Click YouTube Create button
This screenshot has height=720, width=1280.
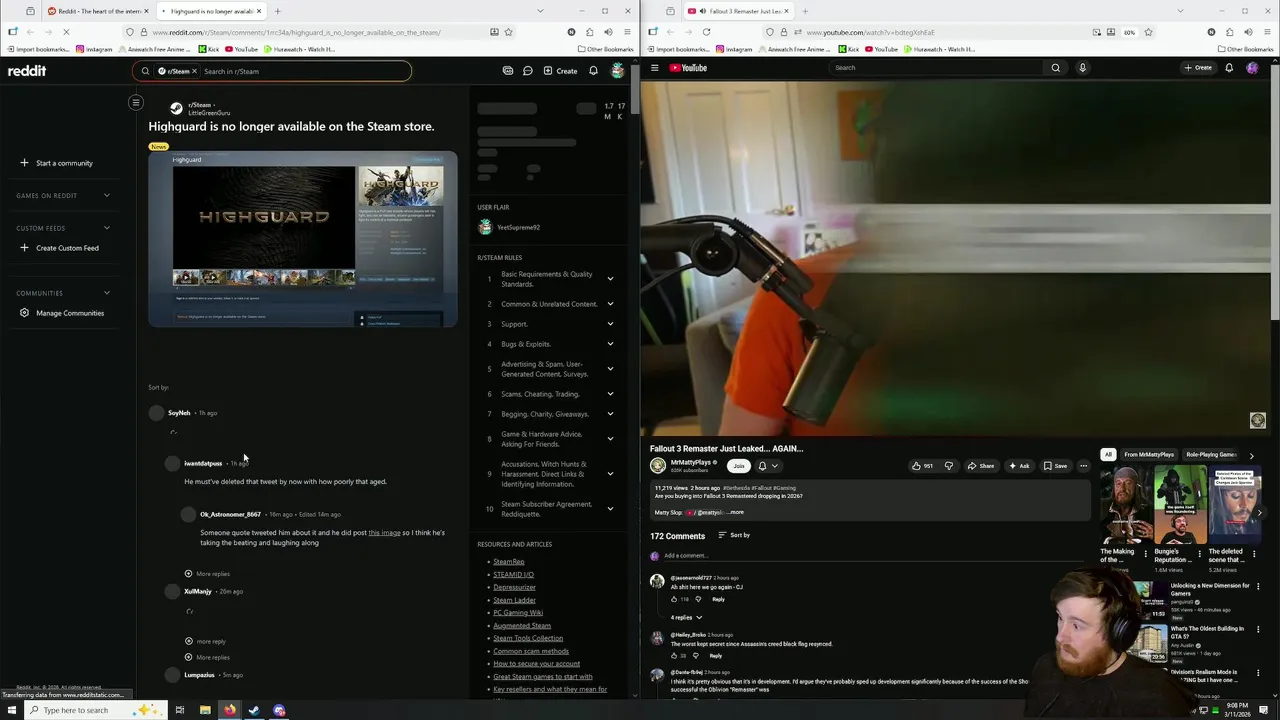click(x=1198, y=68)
